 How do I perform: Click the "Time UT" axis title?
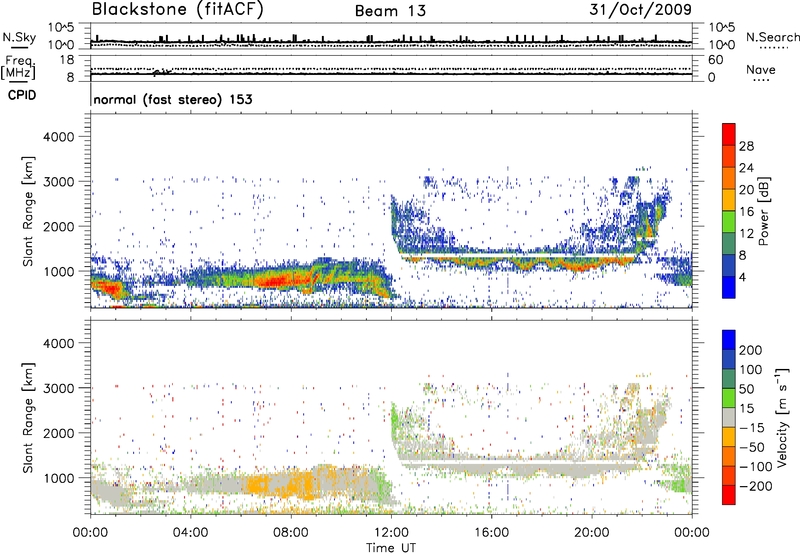pos(391,548)
